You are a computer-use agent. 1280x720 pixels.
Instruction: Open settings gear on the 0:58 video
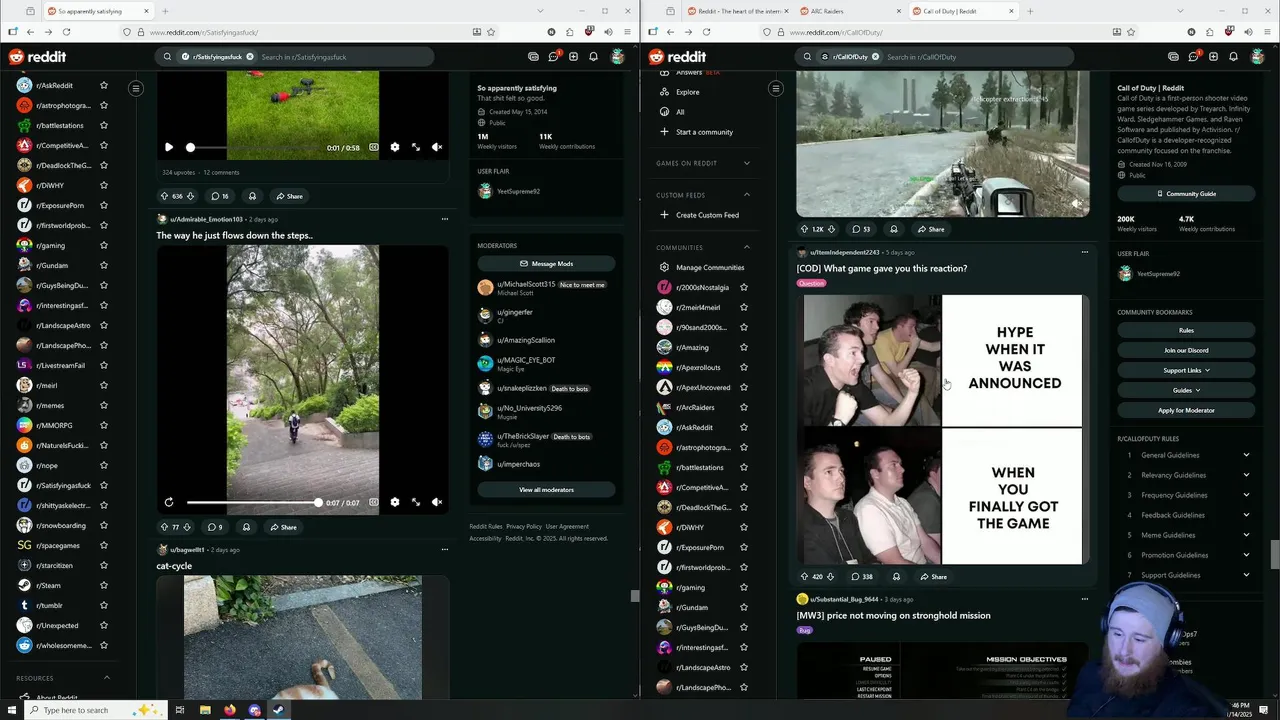coord(395,147)
